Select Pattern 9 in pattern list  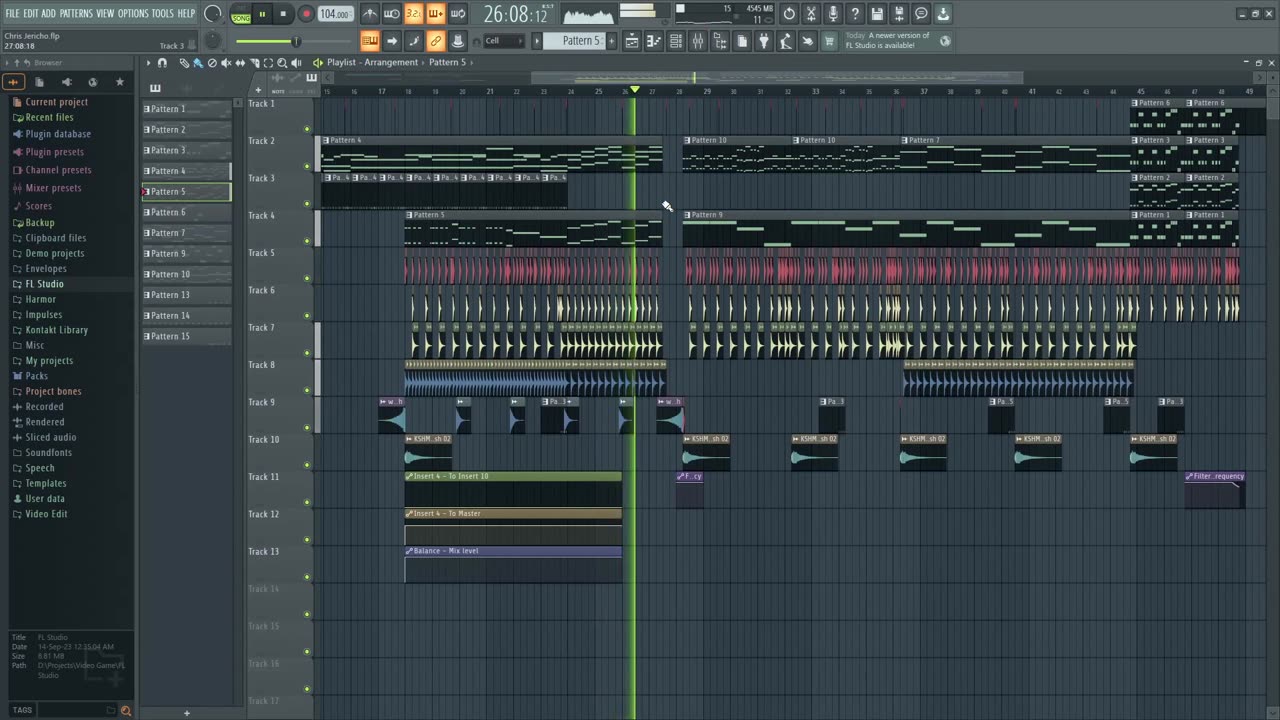(186, 253)
